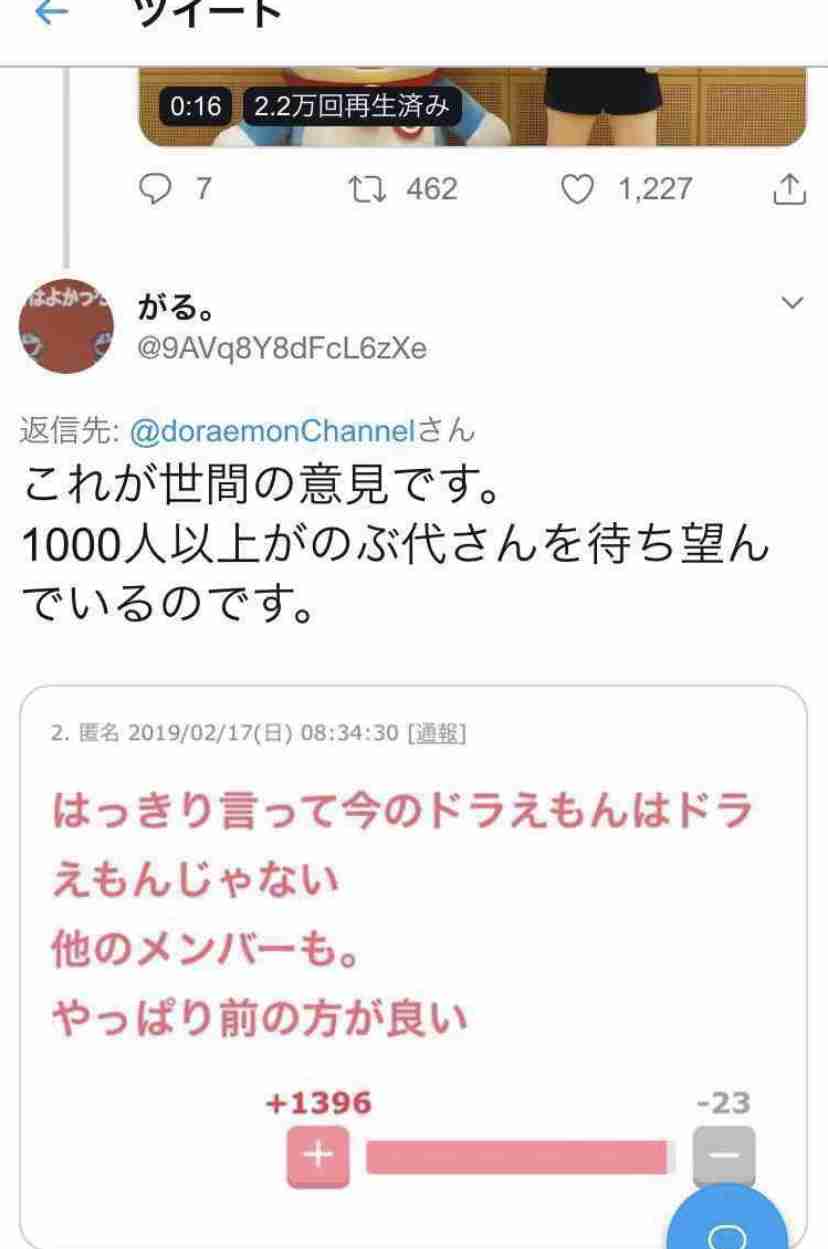Tap the gray minus vote button
Image resolution: width=828 pixels, height=1249 pixels.
pyautogui.click(x=725, y=1155)
